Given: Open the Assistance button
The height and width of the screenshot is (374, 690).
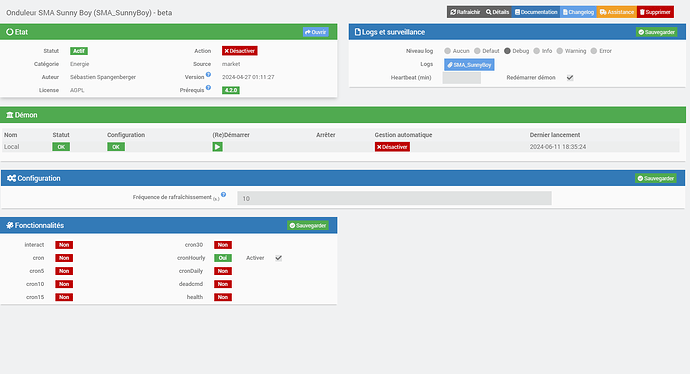Looking at the screenshot, I should tap(617, 12).
